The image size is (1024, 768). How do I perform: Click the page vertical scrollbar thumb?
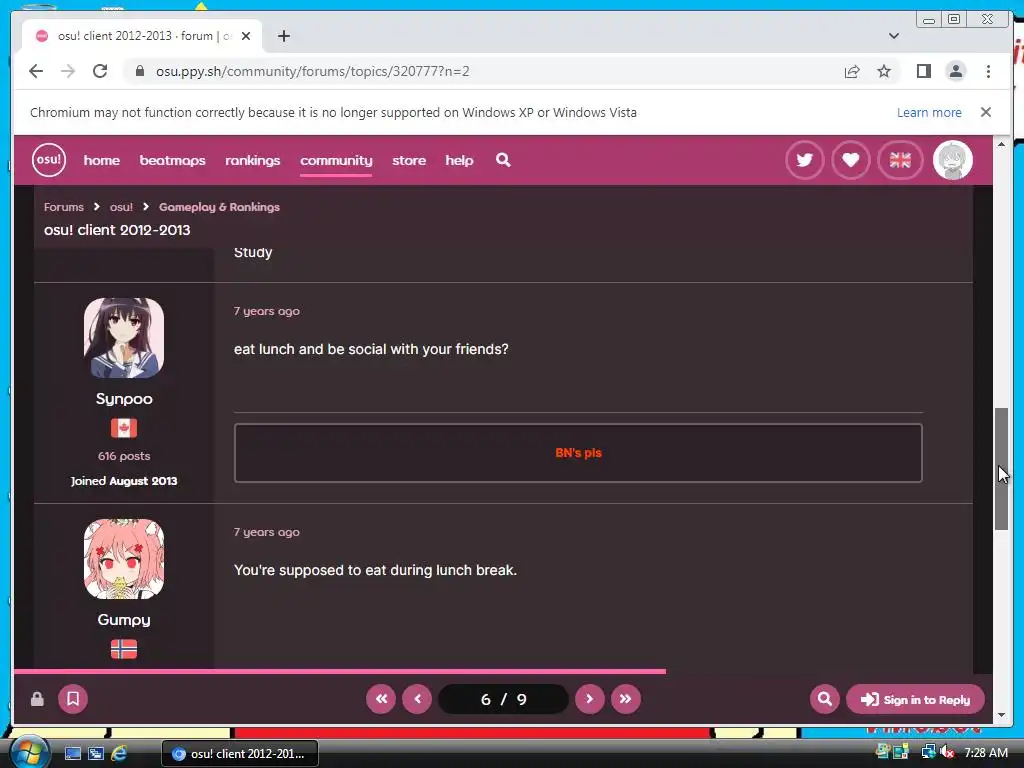pos(1002,469)
